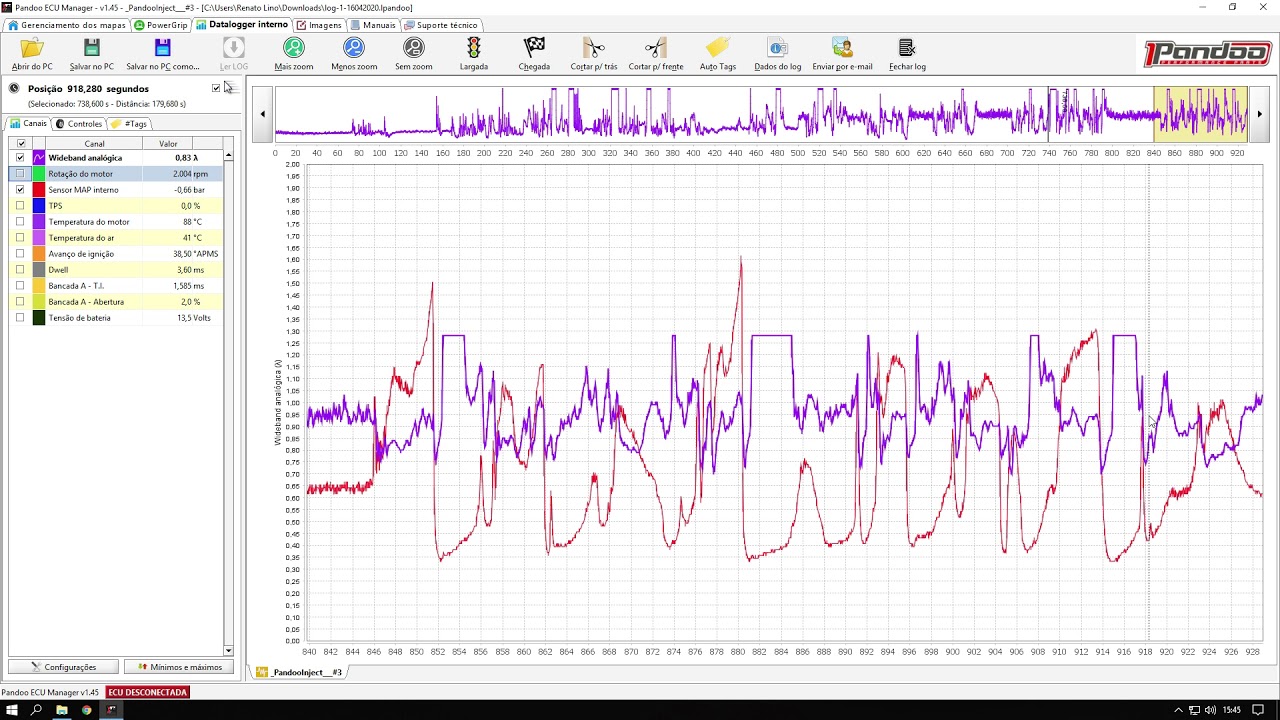1280x720 pixels.
Task: Use Cortar p/ trás scissors tool
Action: pos(594,54)
